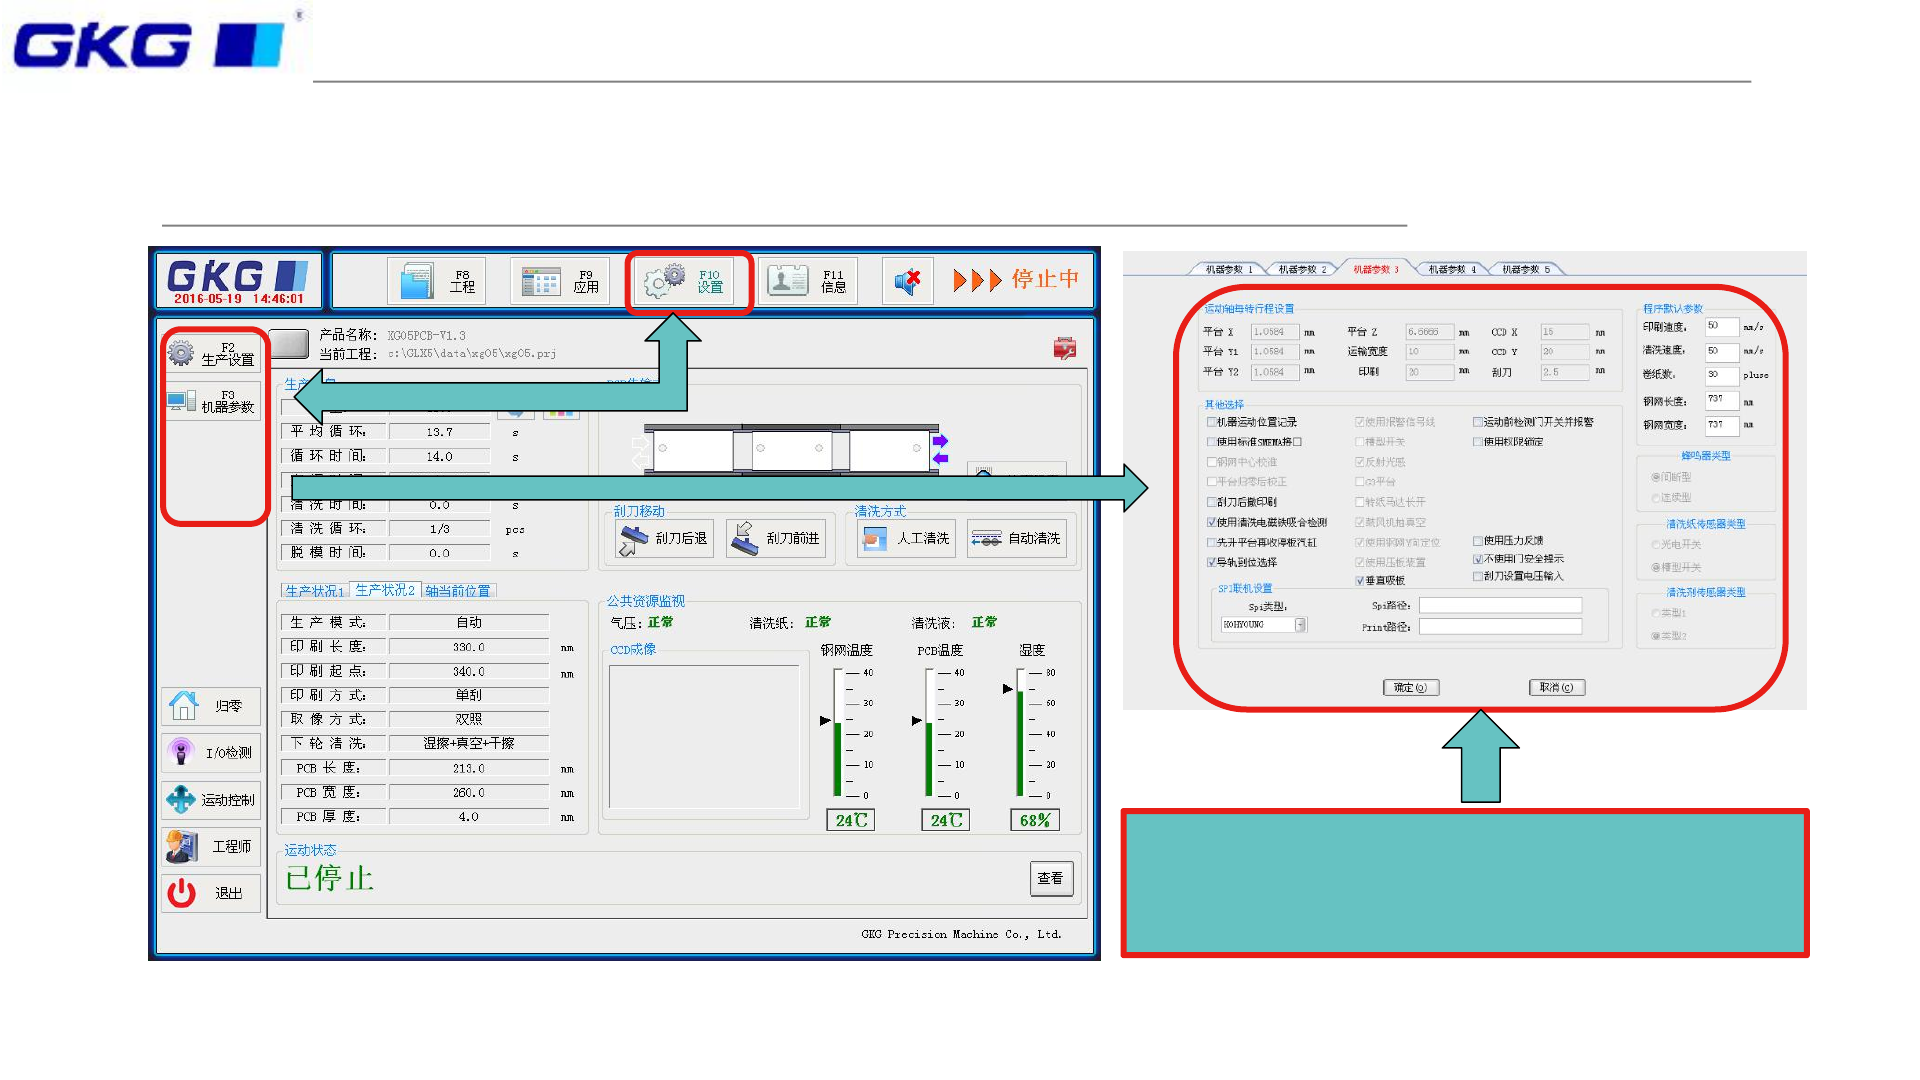
Task: Click the 确定 confirm button
Action: (1410, 687)
